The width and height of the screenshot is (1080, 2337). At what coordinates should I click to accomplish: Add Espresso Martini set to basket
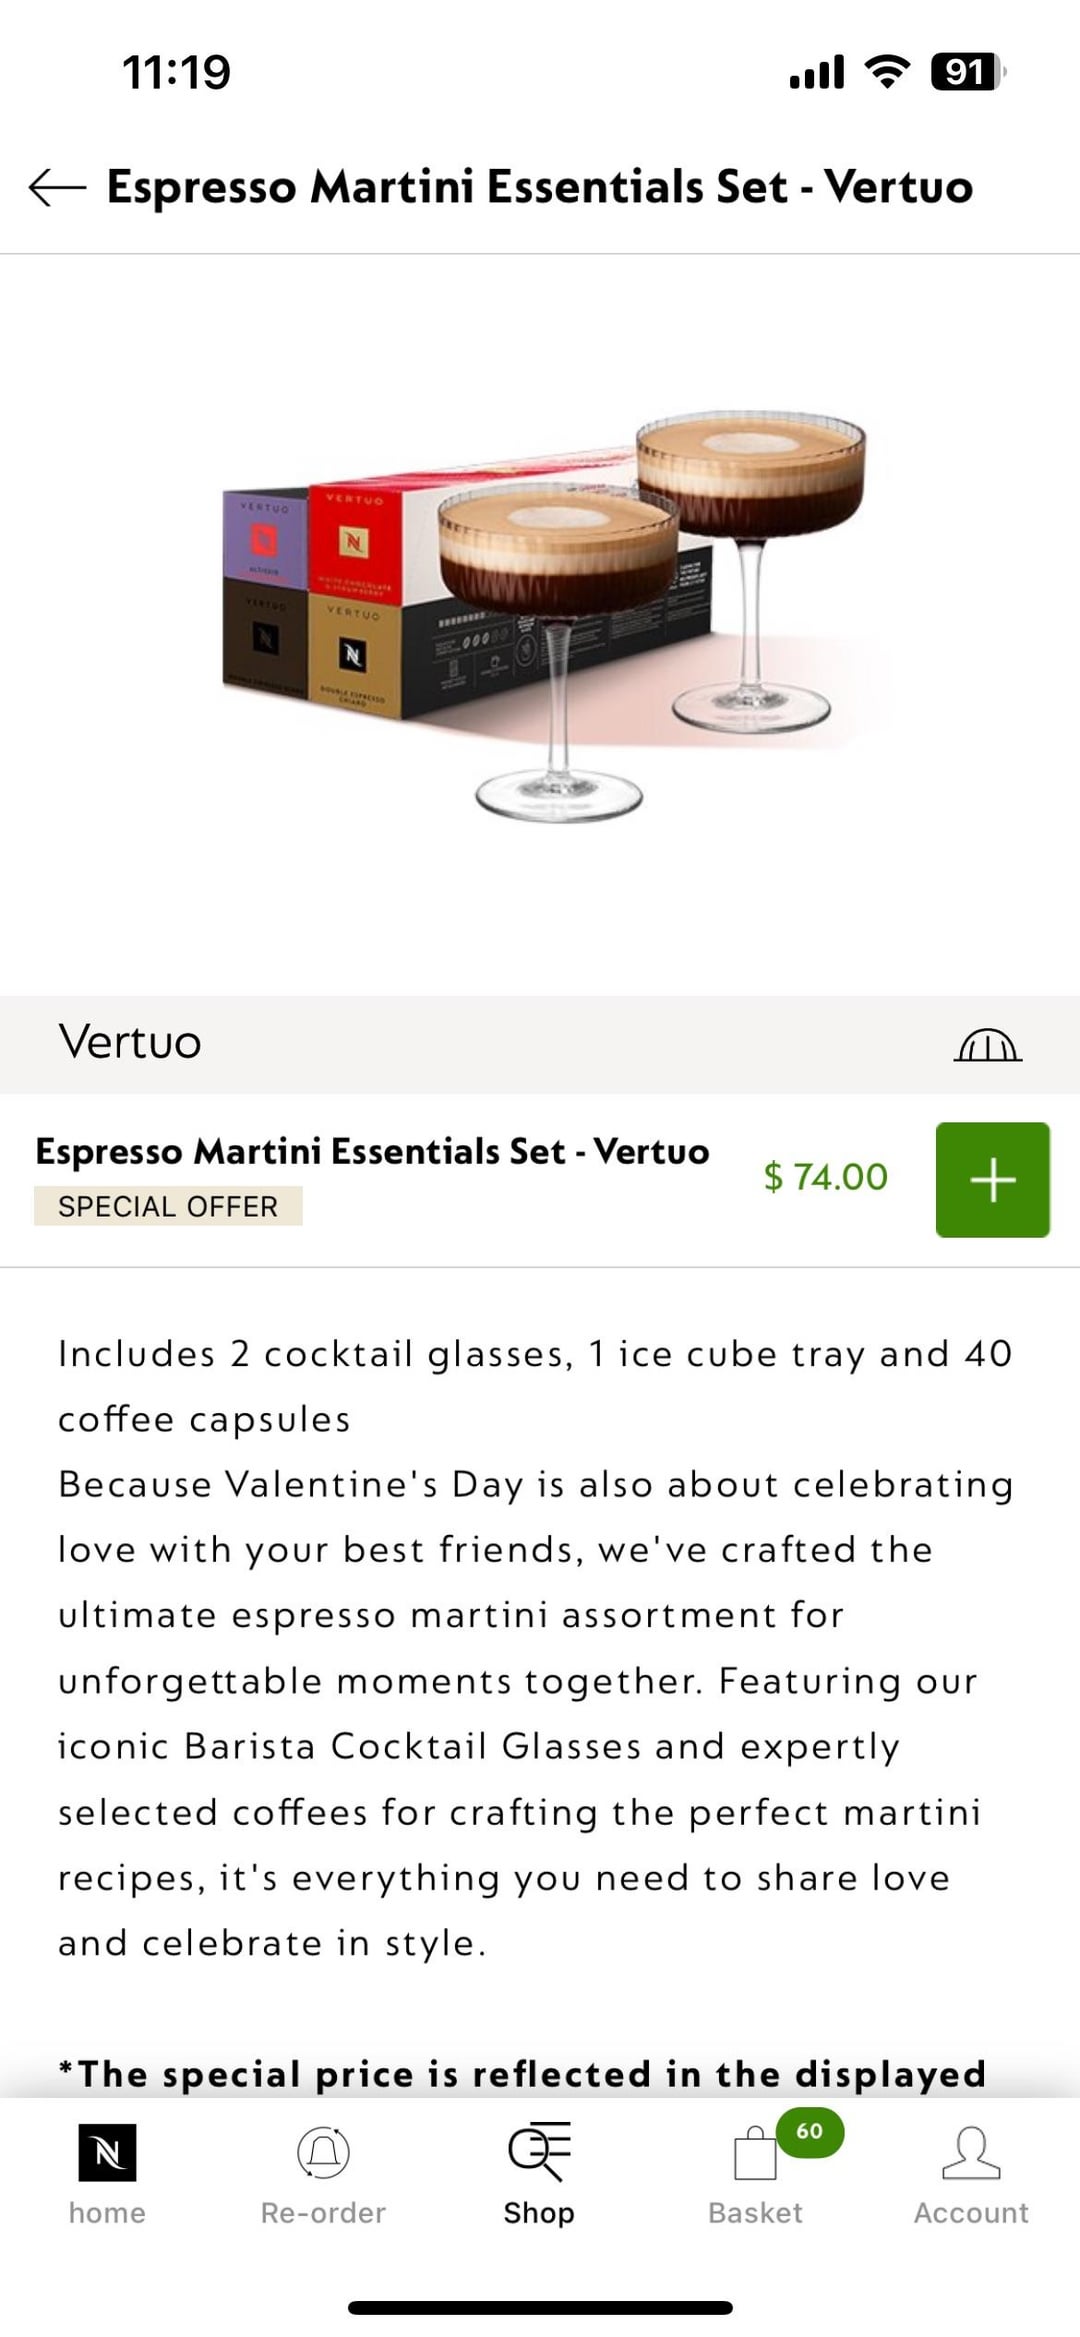pos(992,1179)
